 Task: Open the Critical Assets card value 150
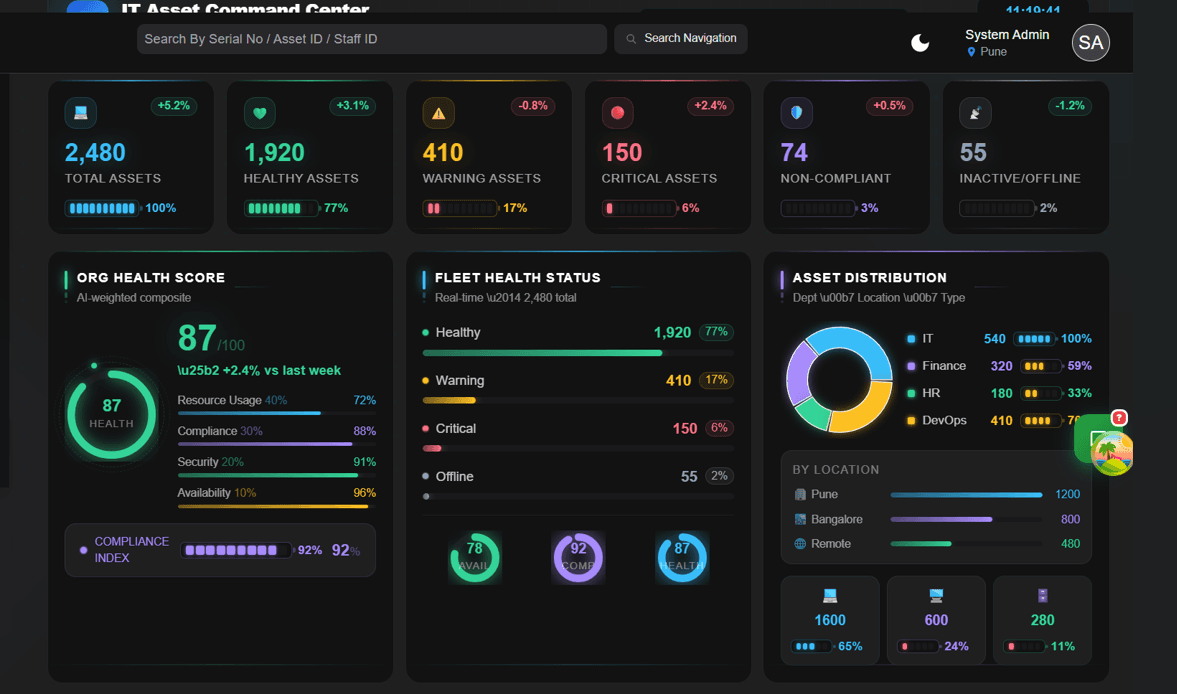[x=622, y=152]
